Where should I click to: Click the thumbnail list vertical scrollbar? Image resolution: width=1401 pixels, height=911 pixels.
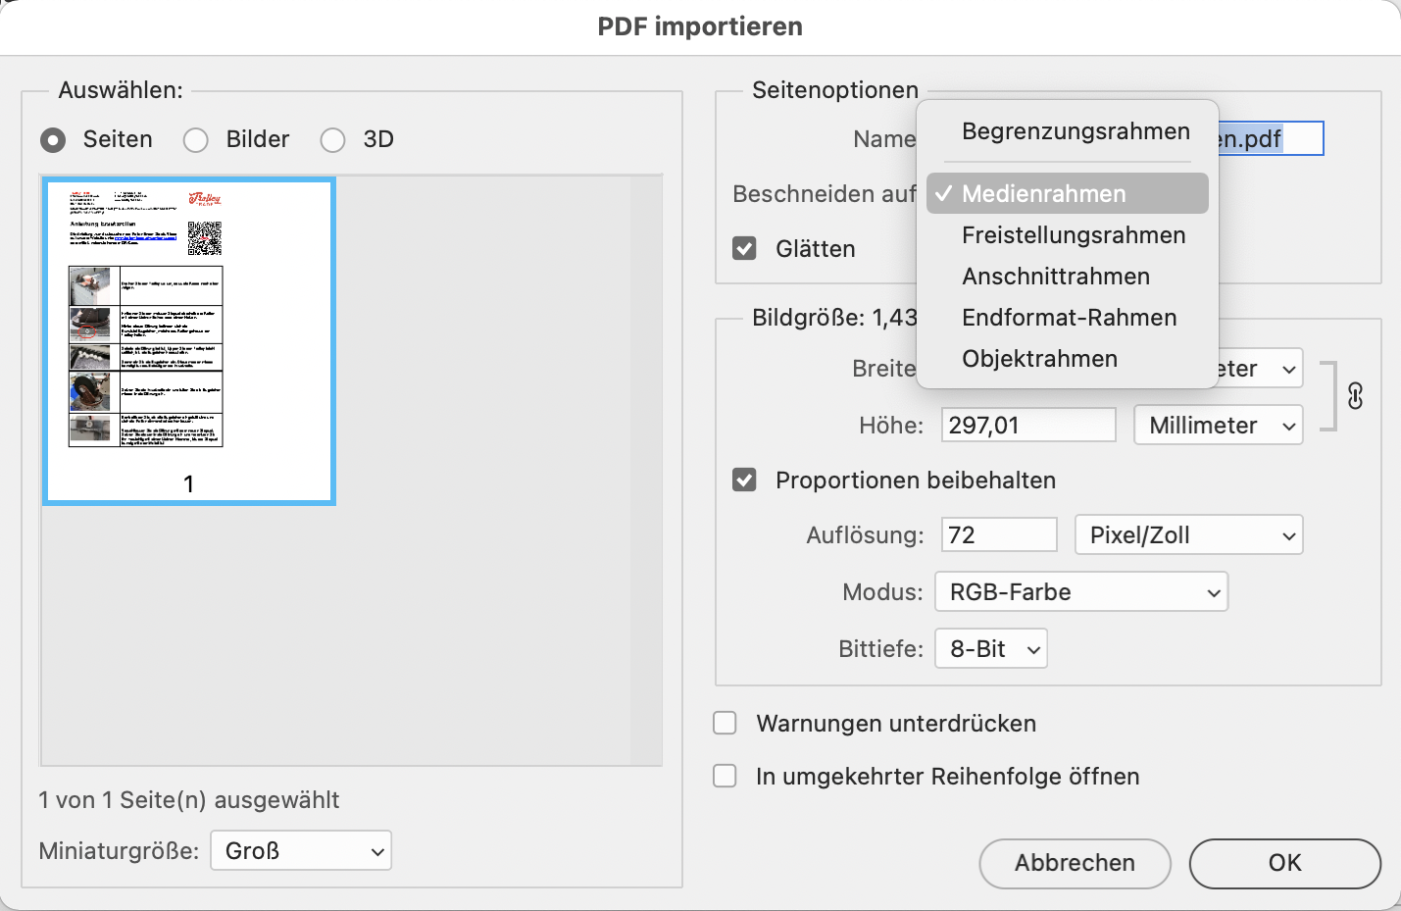click(x=646, y=470)
